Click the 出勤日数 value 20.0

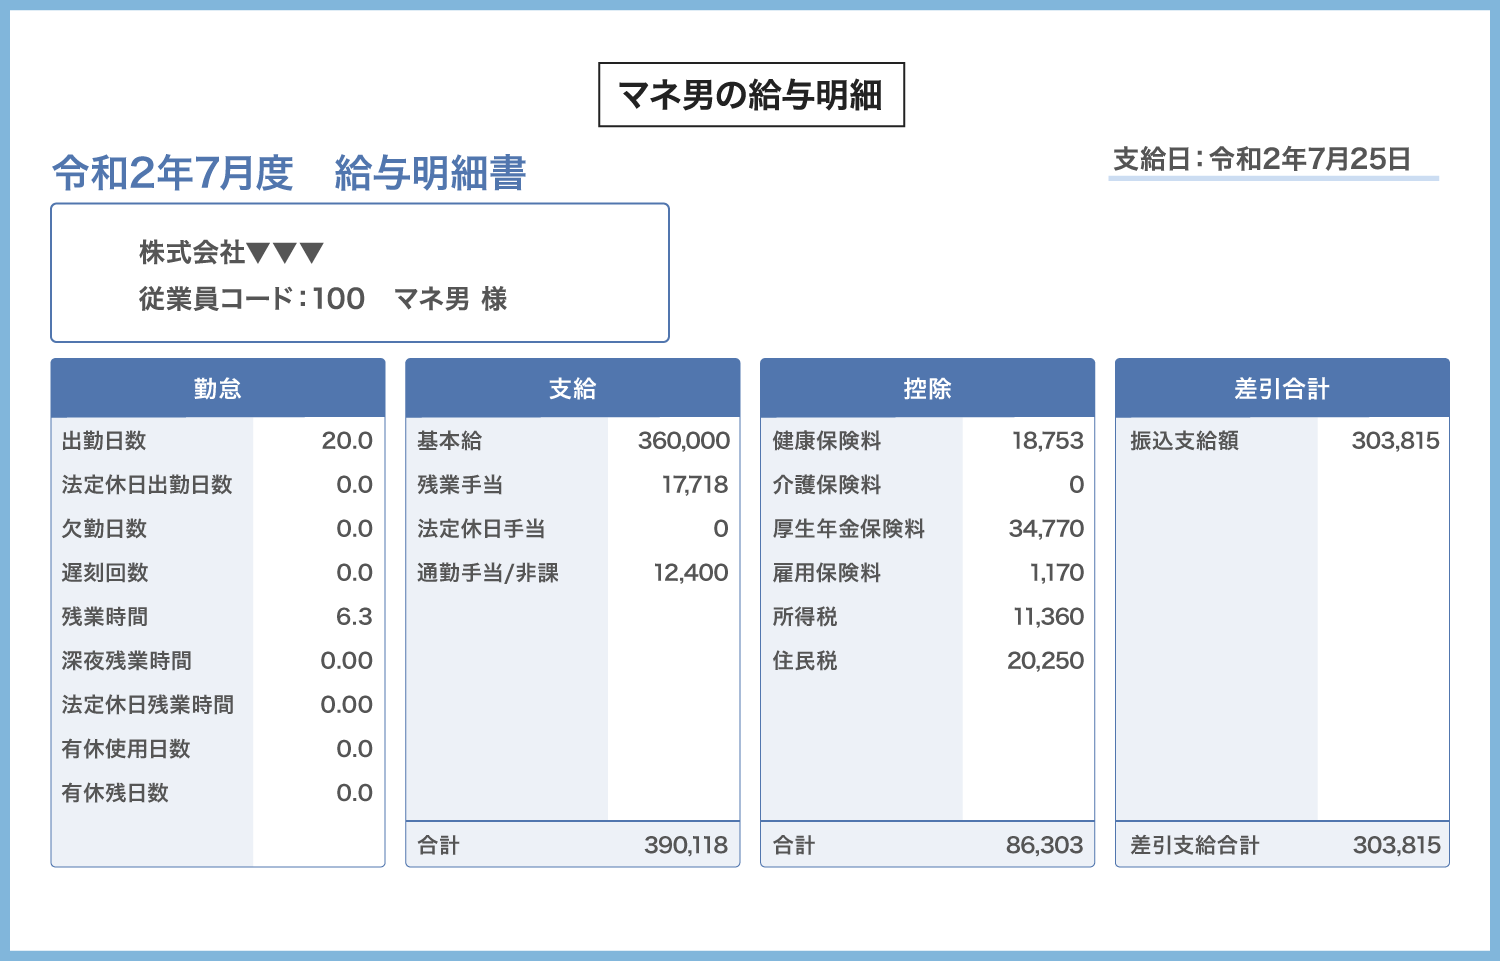point(346,441)
